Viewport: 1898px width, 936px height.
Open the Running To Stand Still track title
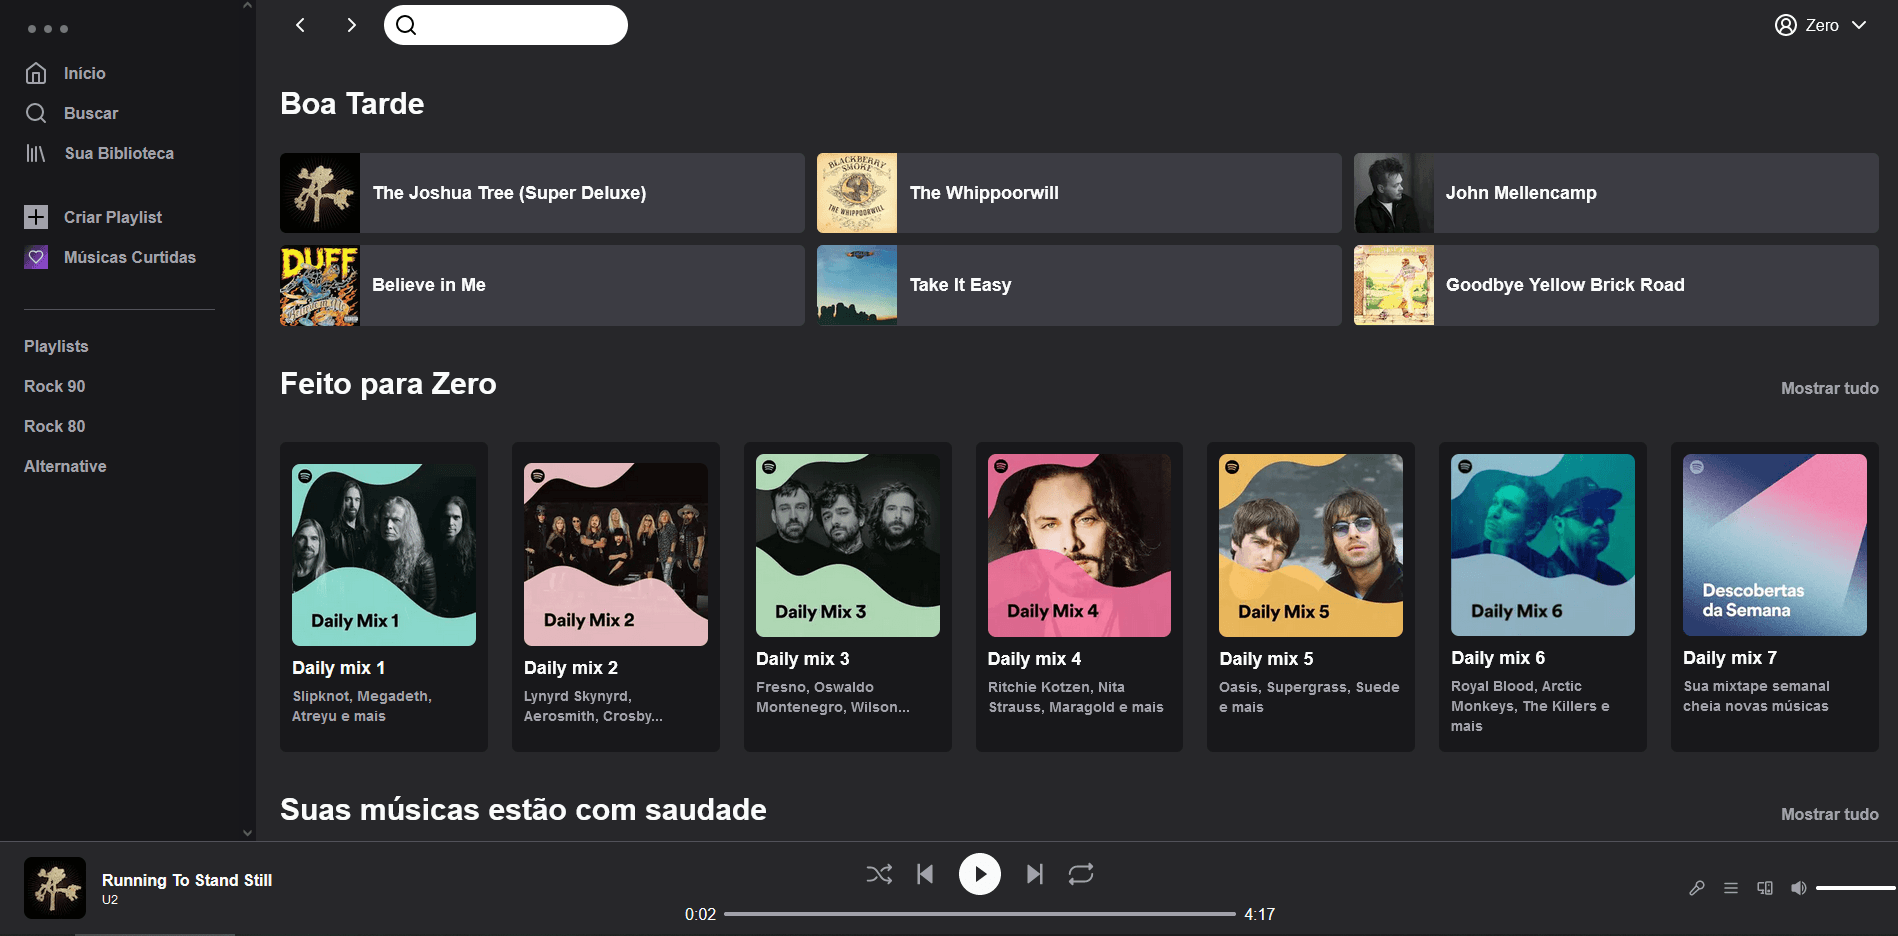click(187, 880)
